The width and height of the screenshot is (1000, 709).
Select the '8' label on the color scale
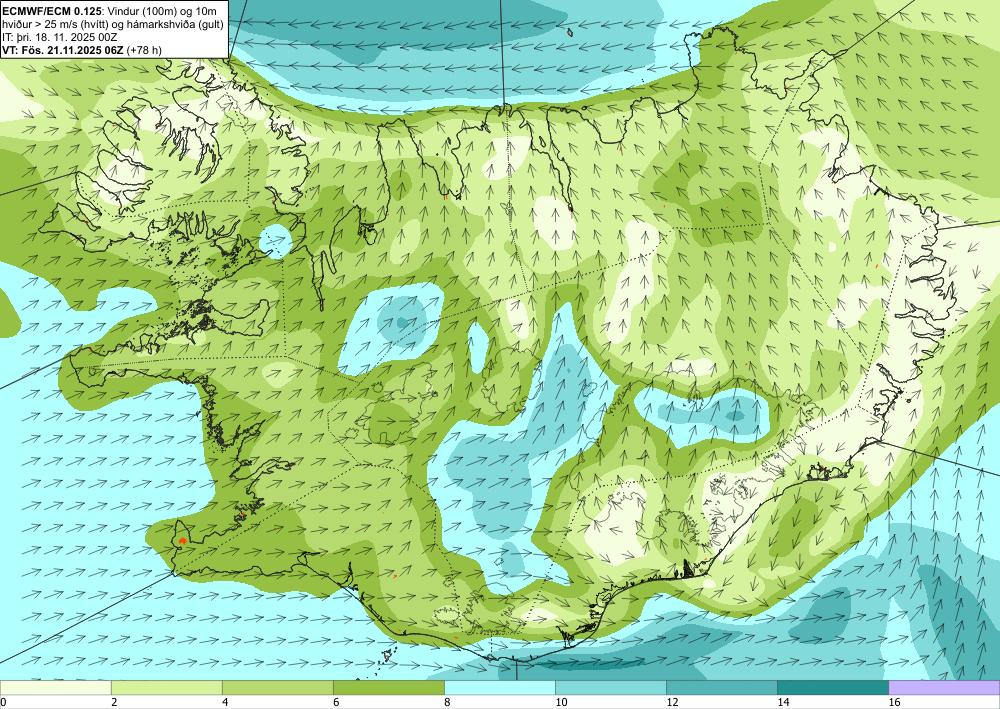tap(448, 702)
